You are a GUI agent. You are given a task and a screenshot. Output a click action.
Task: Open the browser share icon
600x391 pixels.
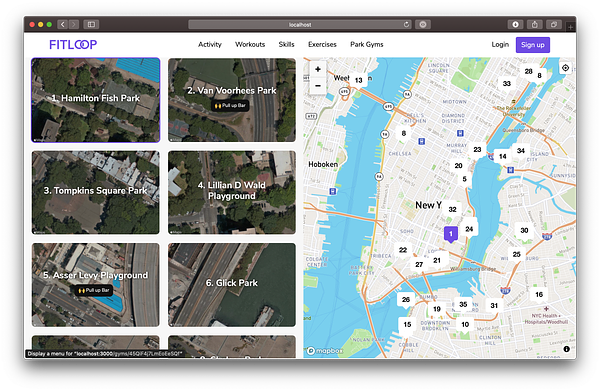(x=535, y=24)
